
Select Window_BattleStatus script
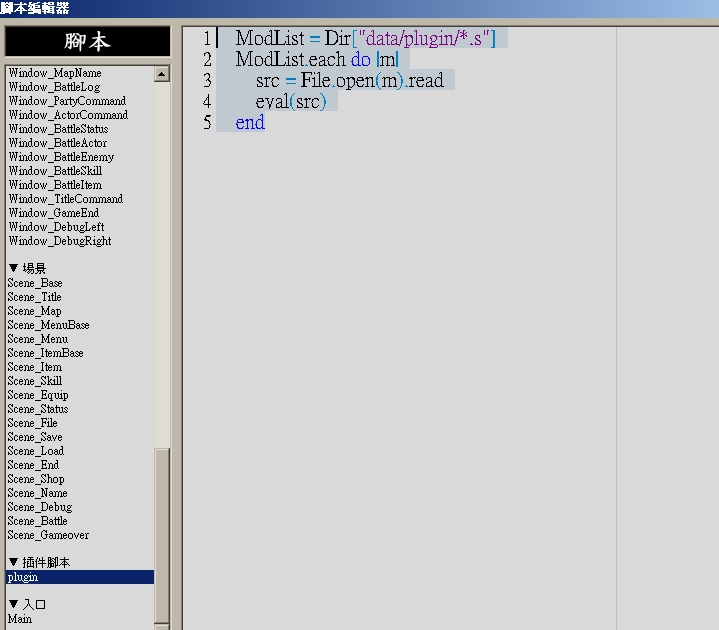point(58,129)
